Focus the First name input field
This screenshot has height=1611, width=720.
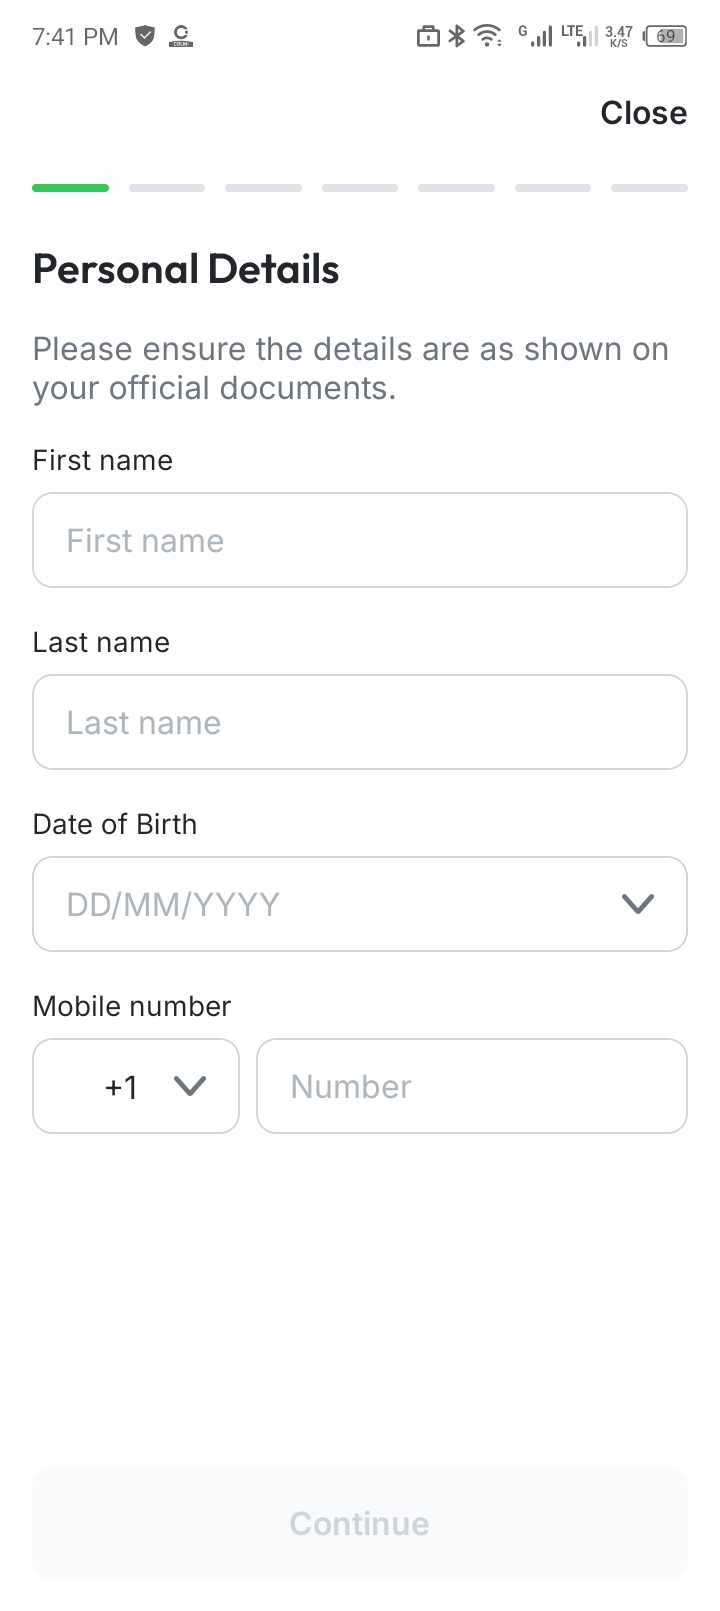[x=360, y=540]
